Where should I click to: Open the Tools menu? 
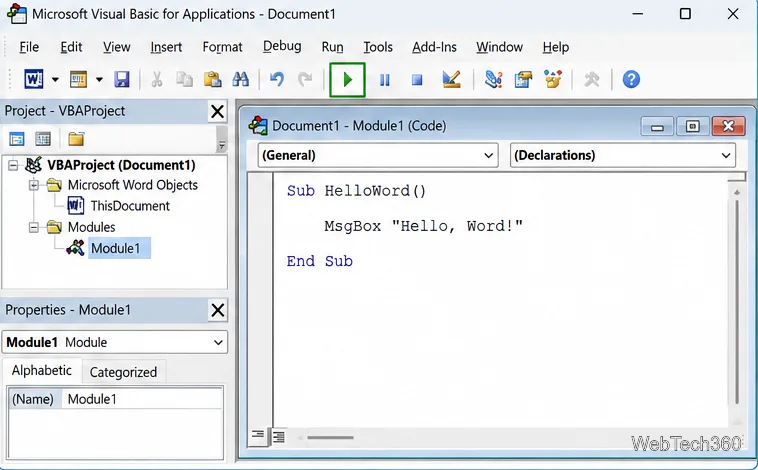[x=378, y=47]
